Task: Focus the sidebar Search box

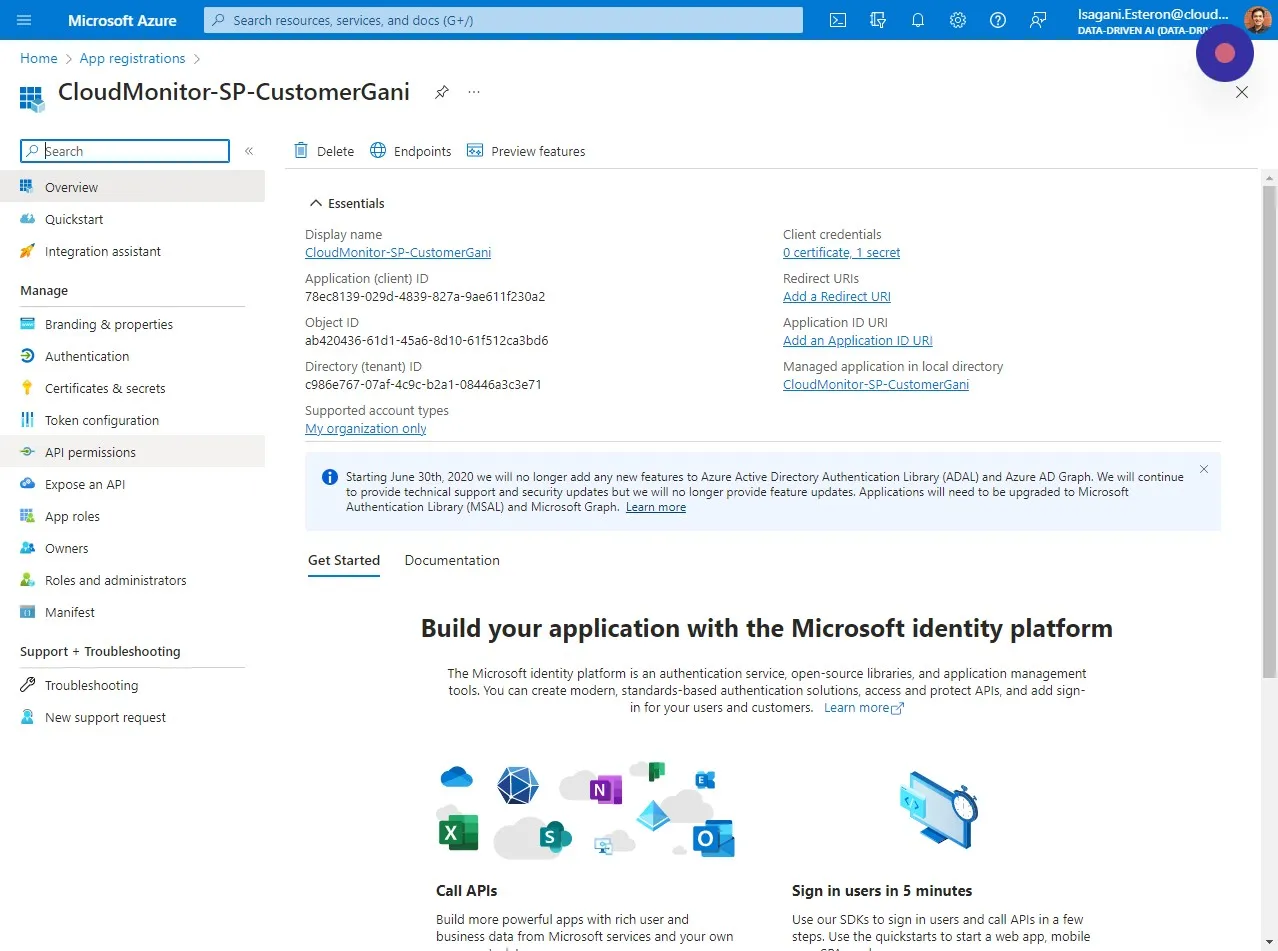Action: click(125, 151)
